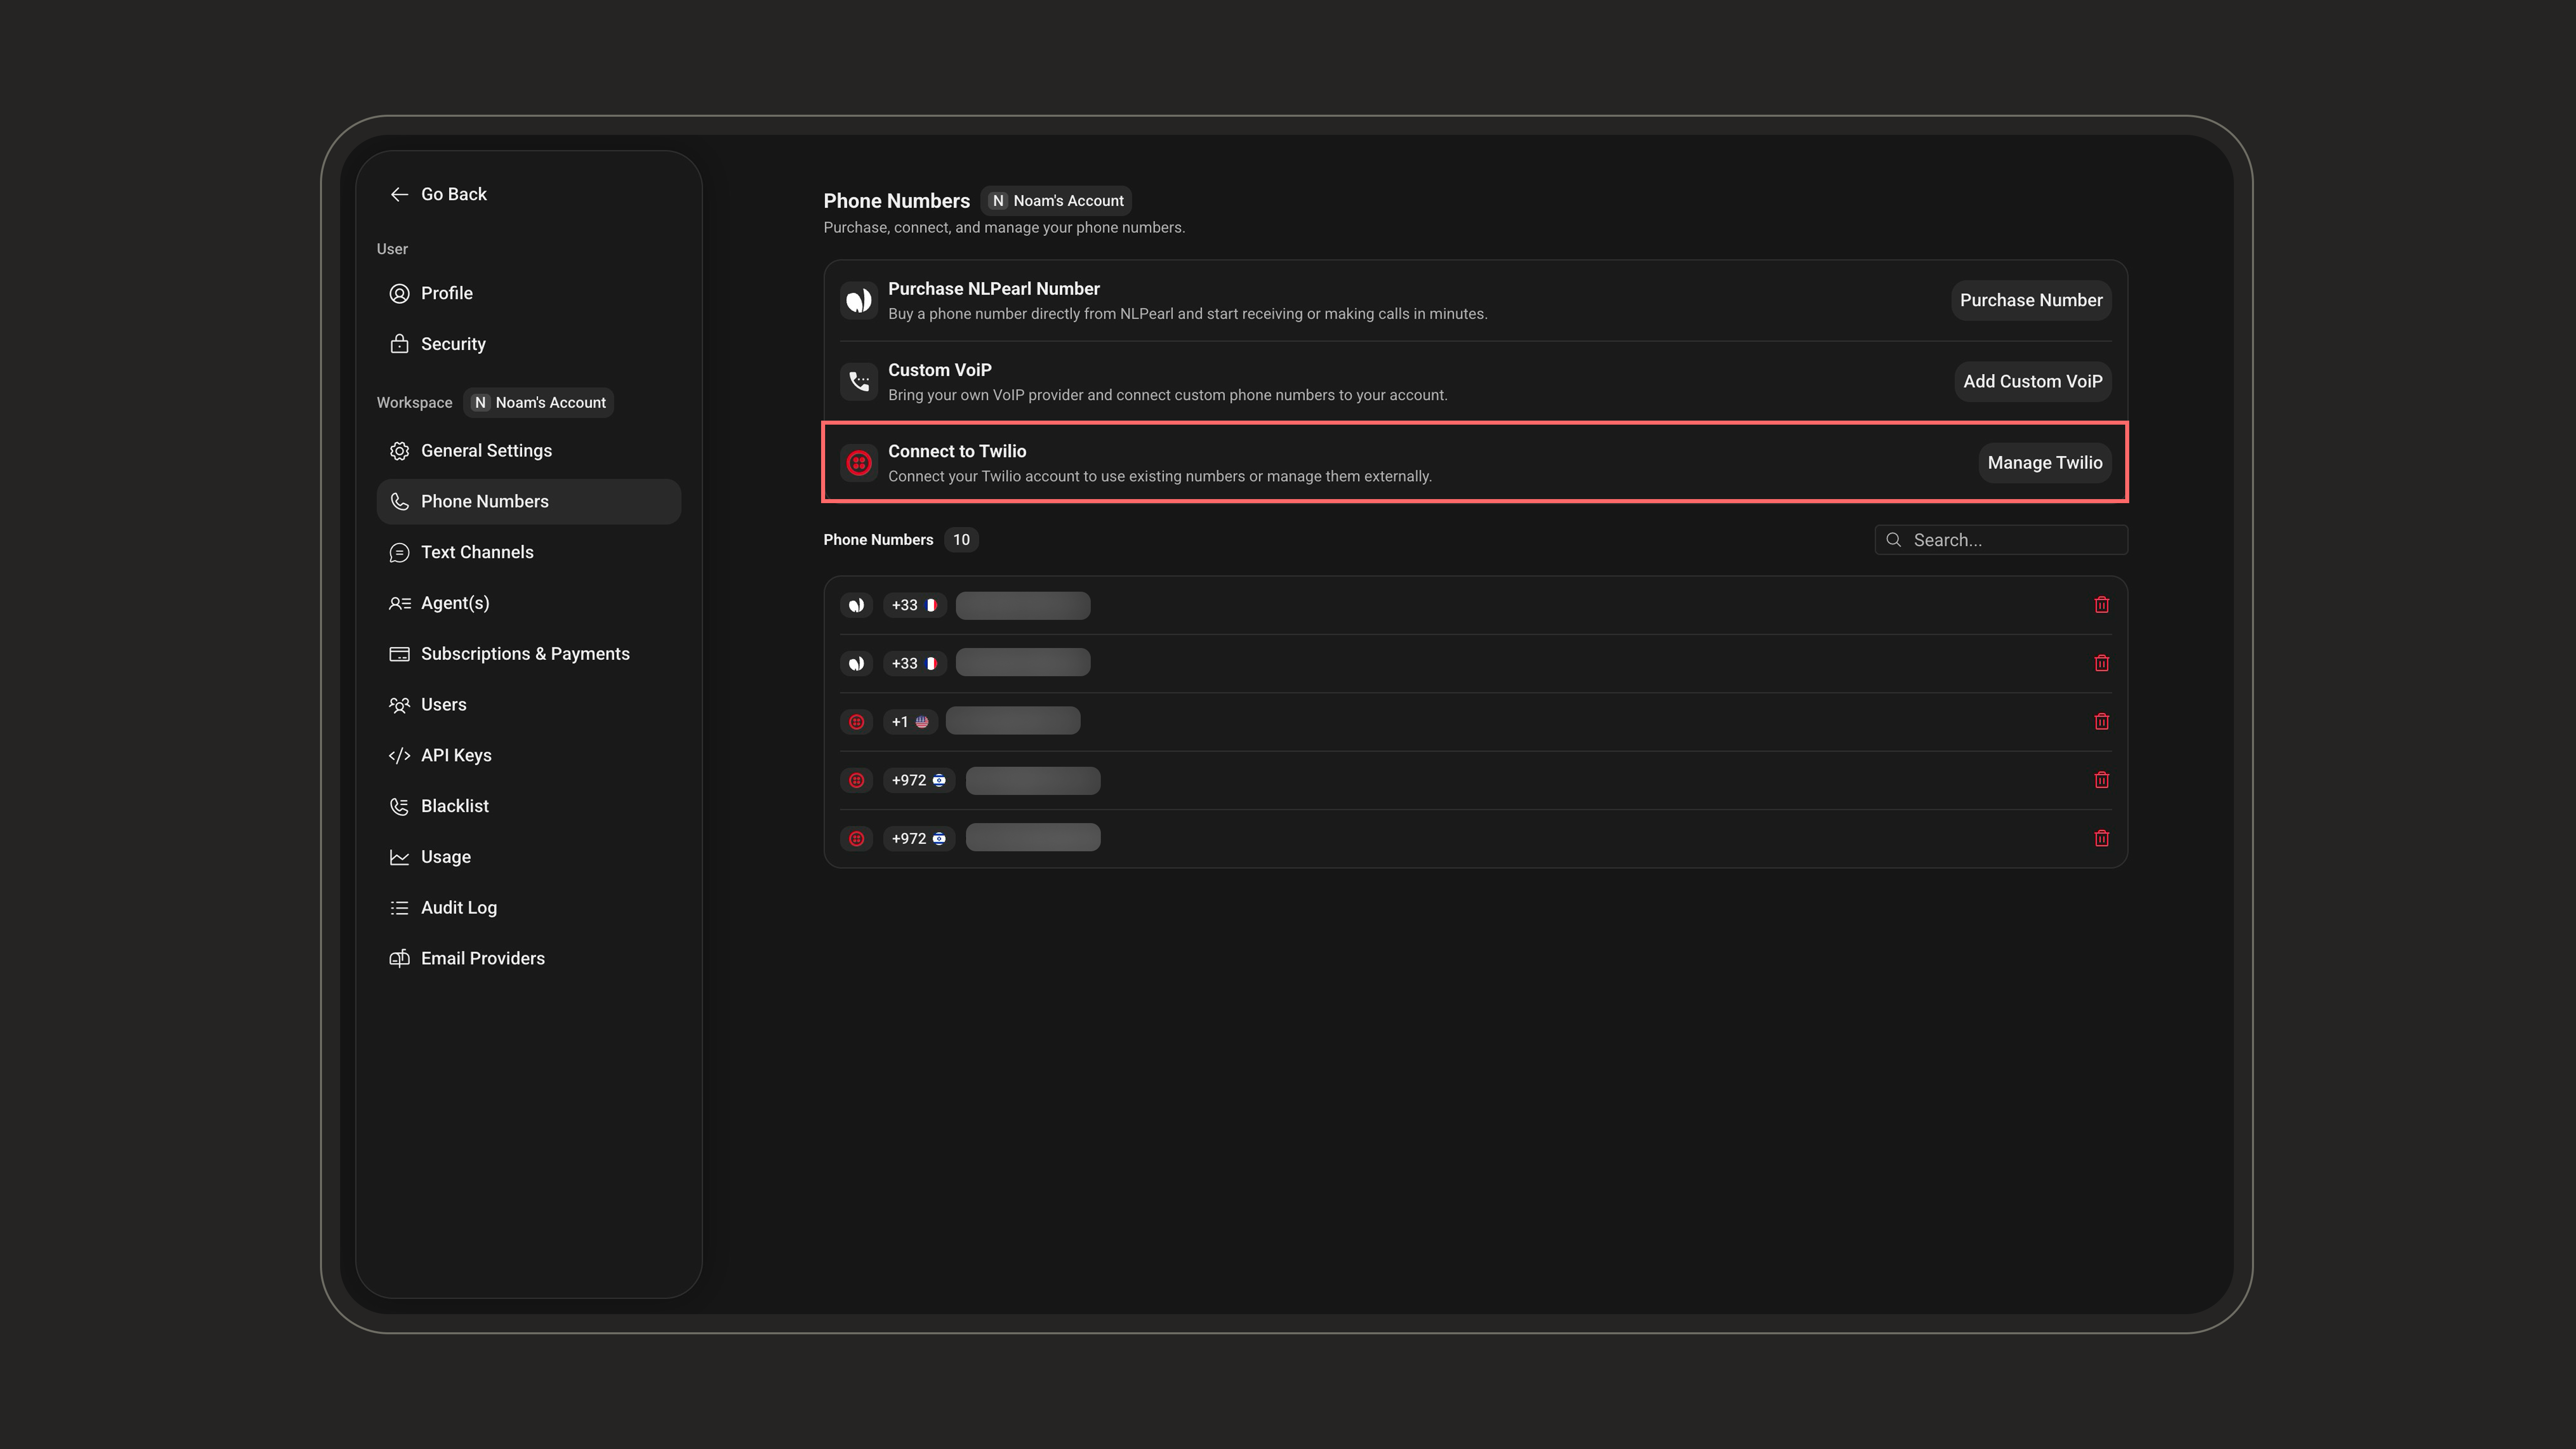Click the Connect to Twilio heading
The width and height of the screenshot is (2576, 1449).
(956, 451)
